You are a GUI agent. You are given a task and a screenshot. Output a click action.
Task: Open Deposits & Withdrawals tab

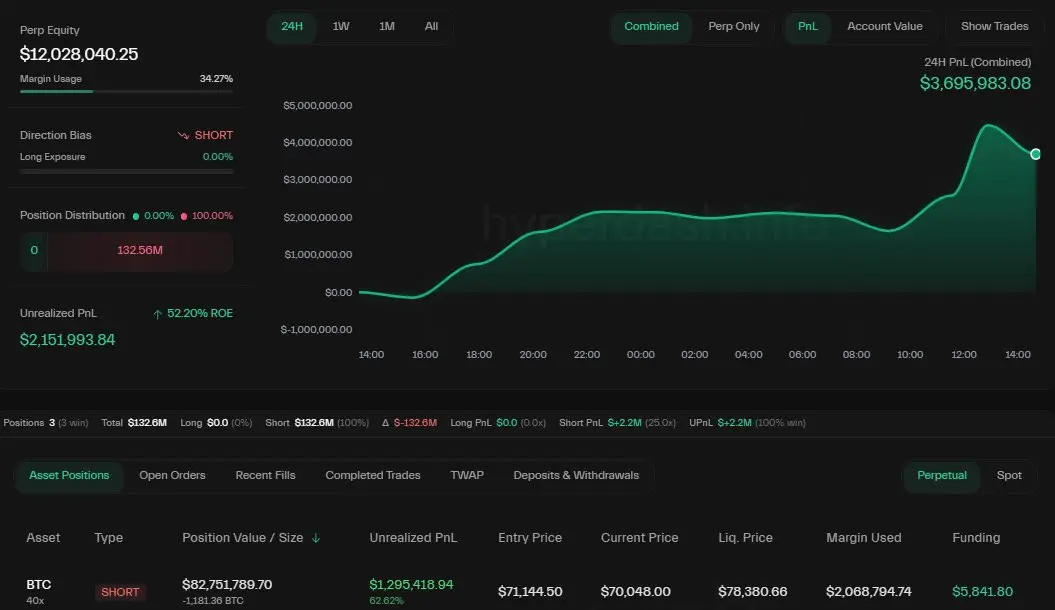point(576,475)
